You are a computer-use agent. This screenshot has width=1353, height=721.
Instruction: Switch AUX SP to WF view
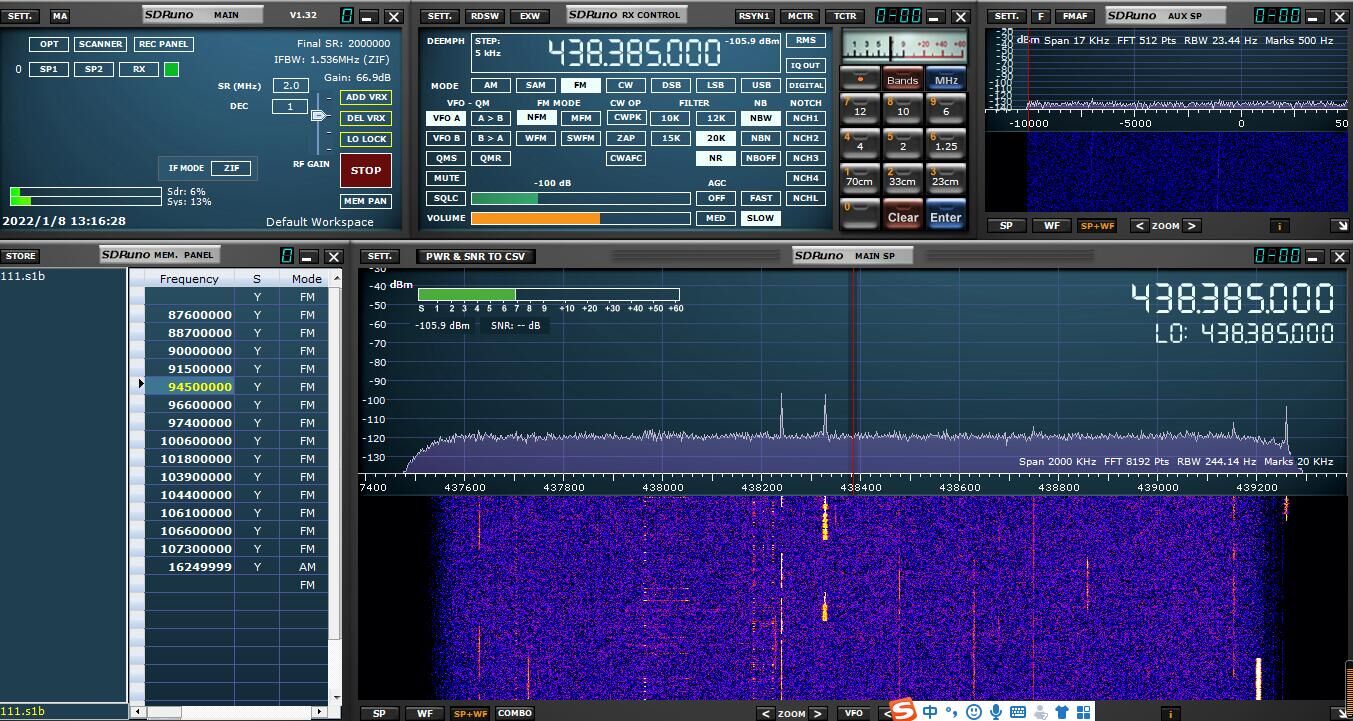pyautogui.click(x=1052, y=226)
